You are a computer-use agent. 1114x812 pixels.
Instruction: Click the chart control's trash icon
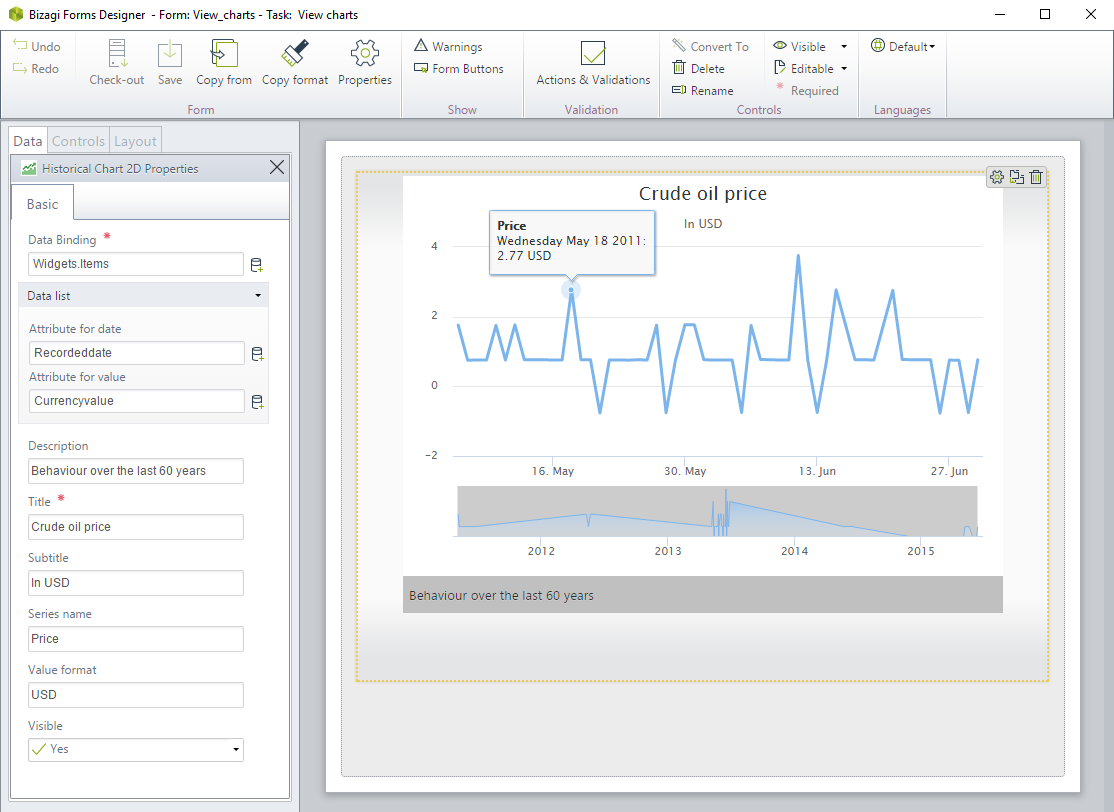tap(1036, 177)
